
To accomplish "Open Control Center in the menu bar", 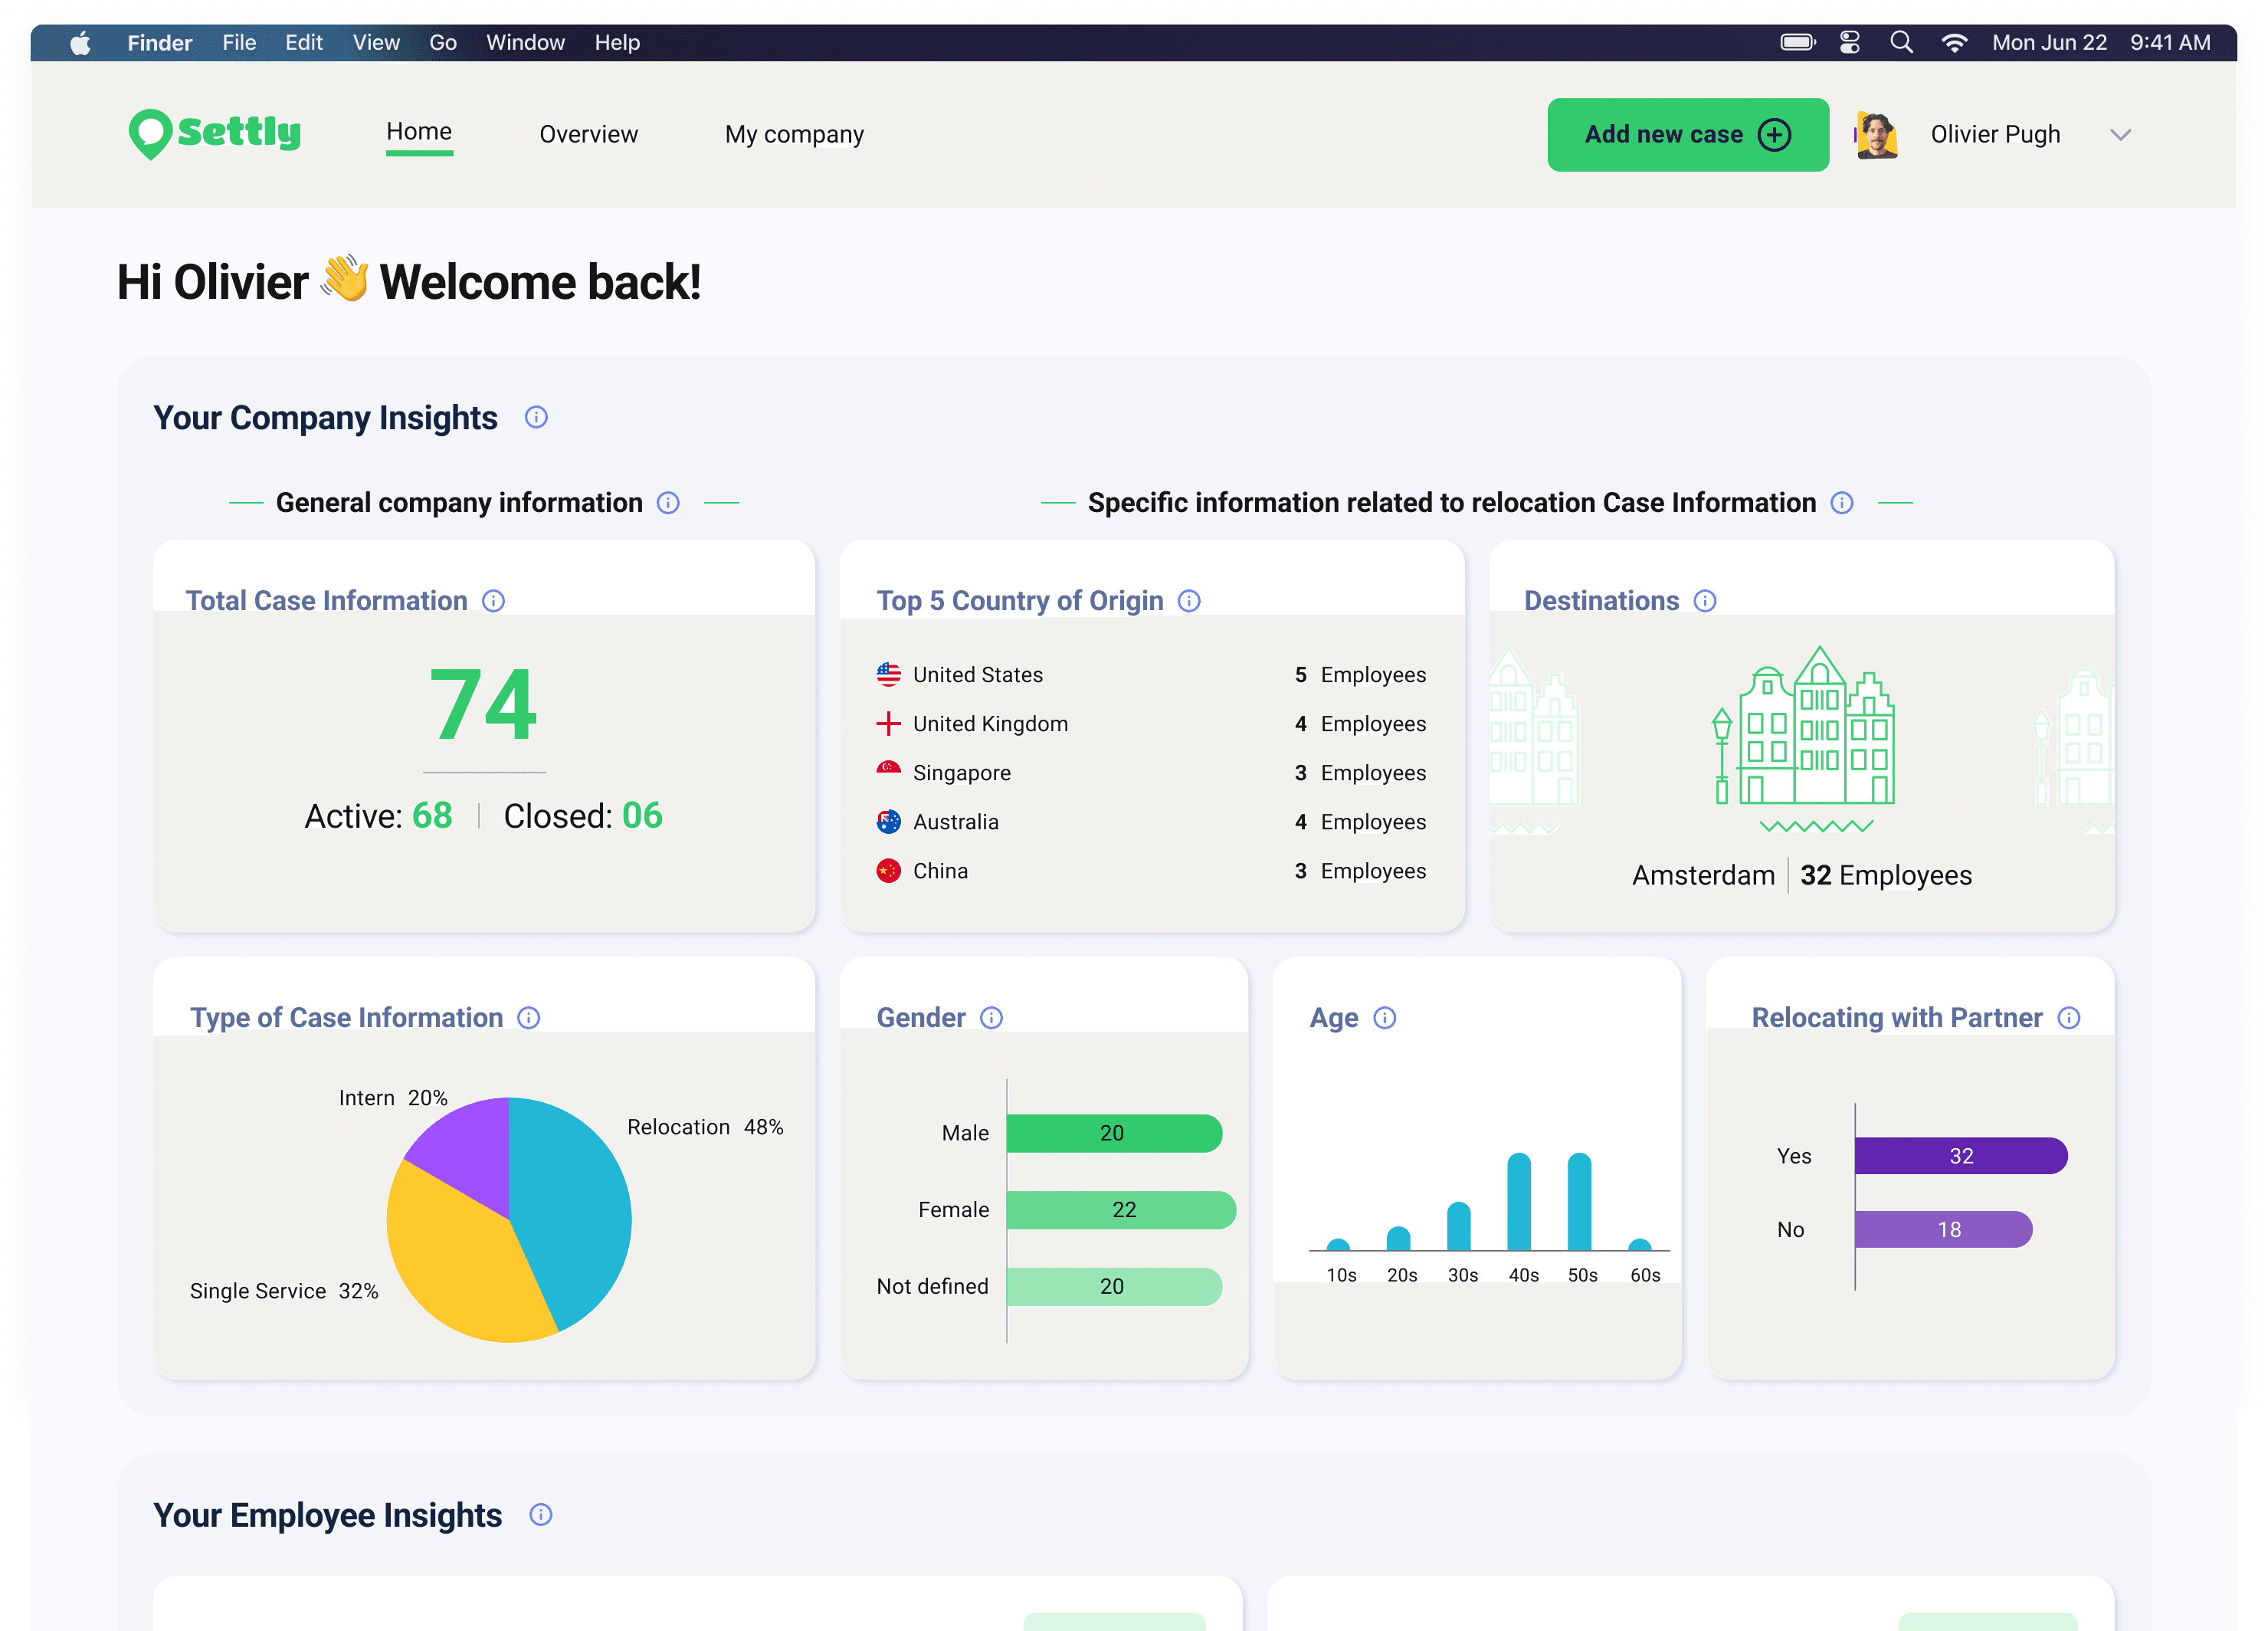I will pos(1849,42).
